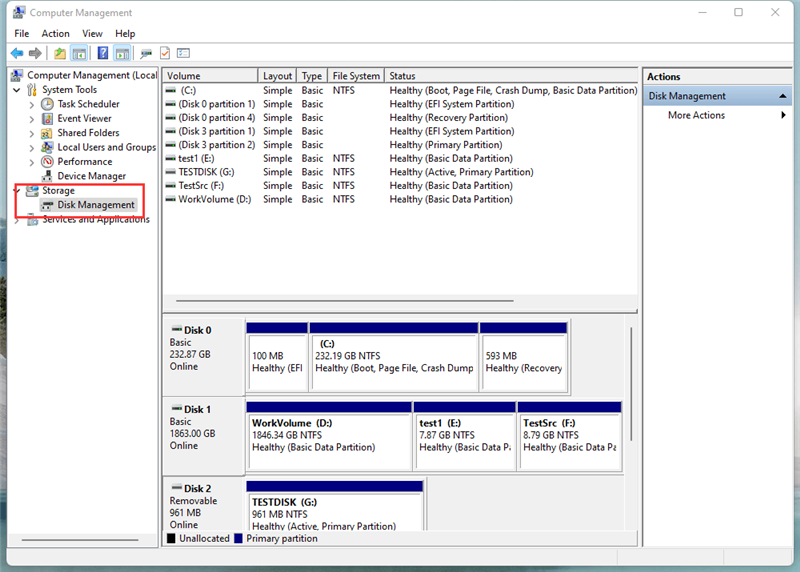Viewport: 800px width, 572px height.
Task: Click the Local Users and Groups icon
Action: (47, 147)
